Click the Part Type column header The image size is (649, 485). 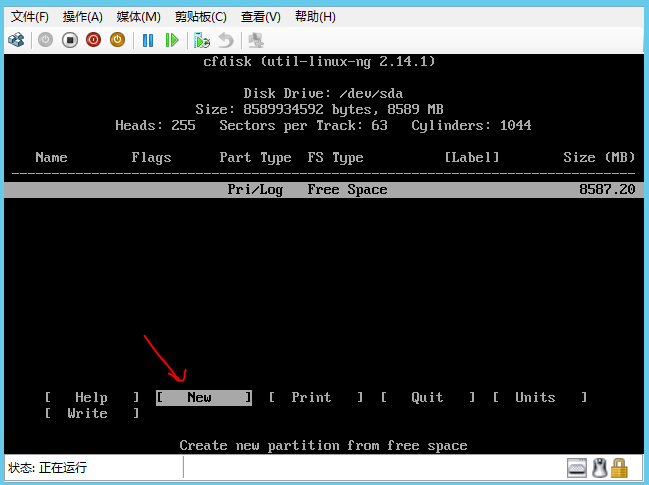(255, 157)
